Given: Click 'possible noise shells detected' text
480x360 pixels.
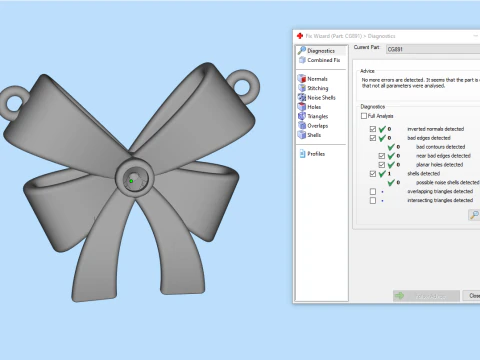Looking at the screenshot, I should point(447,182).
